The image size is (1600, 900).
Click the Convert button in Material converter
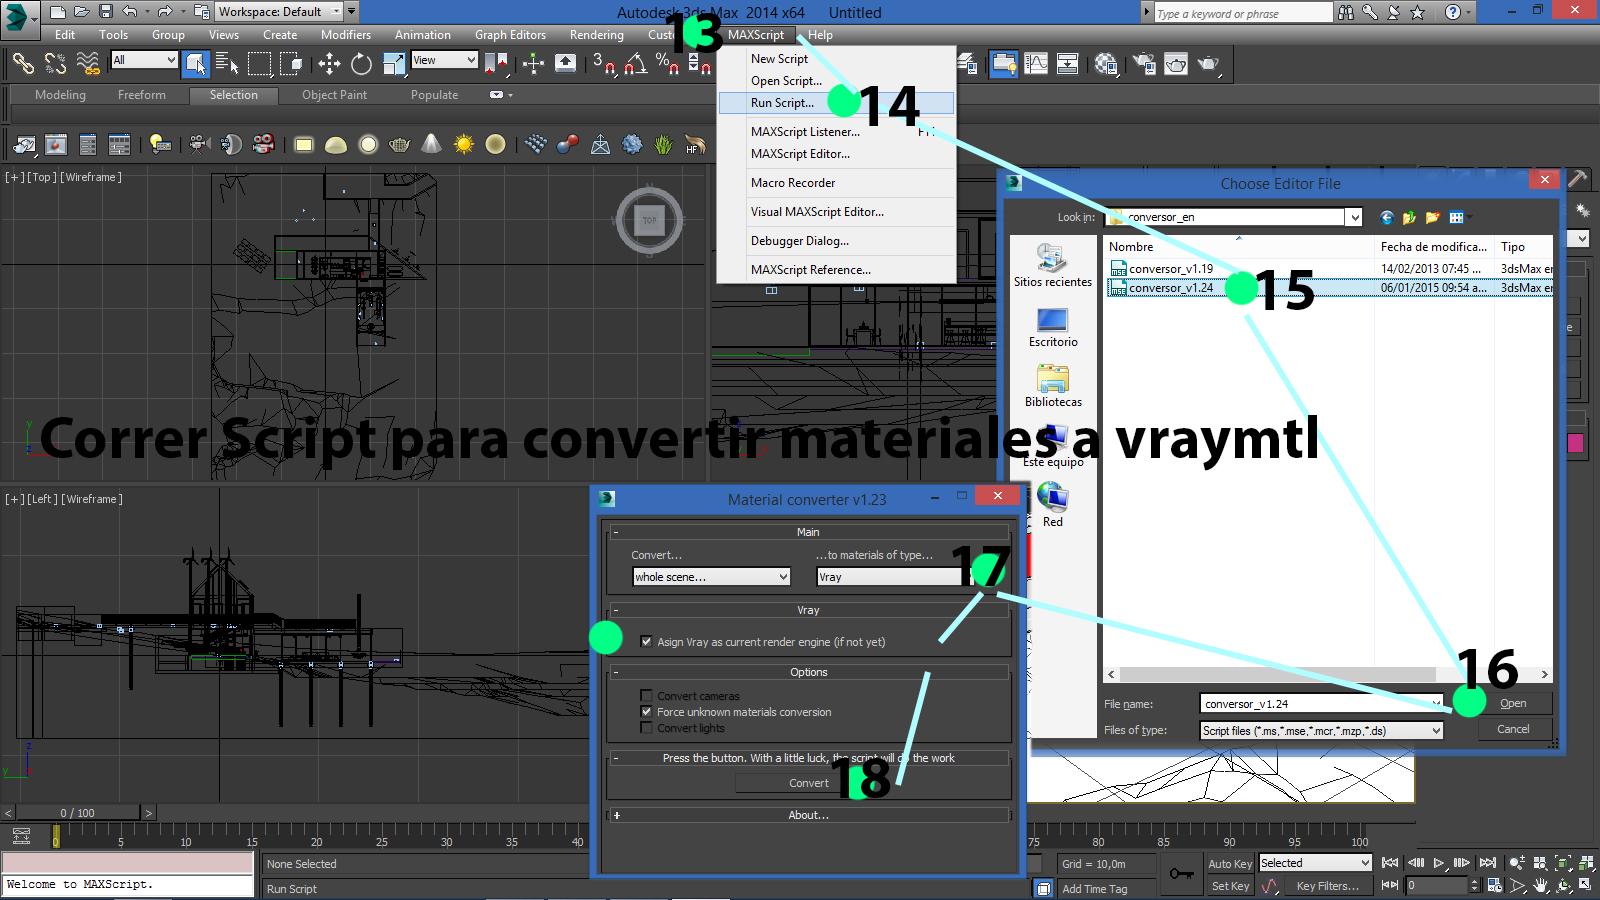pyautogui.click(x=808, y=783)
